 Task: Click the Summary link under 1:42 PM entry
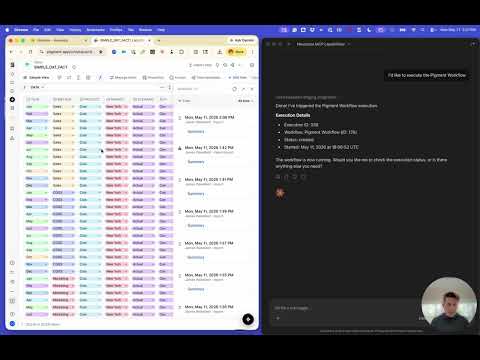pos(196,162)
